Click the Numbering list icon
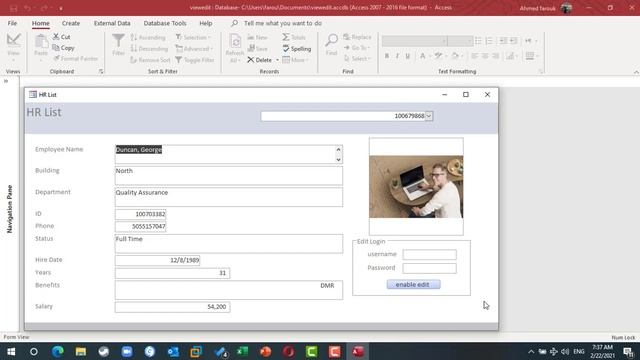Viewport: 640px width, 360px height. pyautogui.click(x=489, y=41)
